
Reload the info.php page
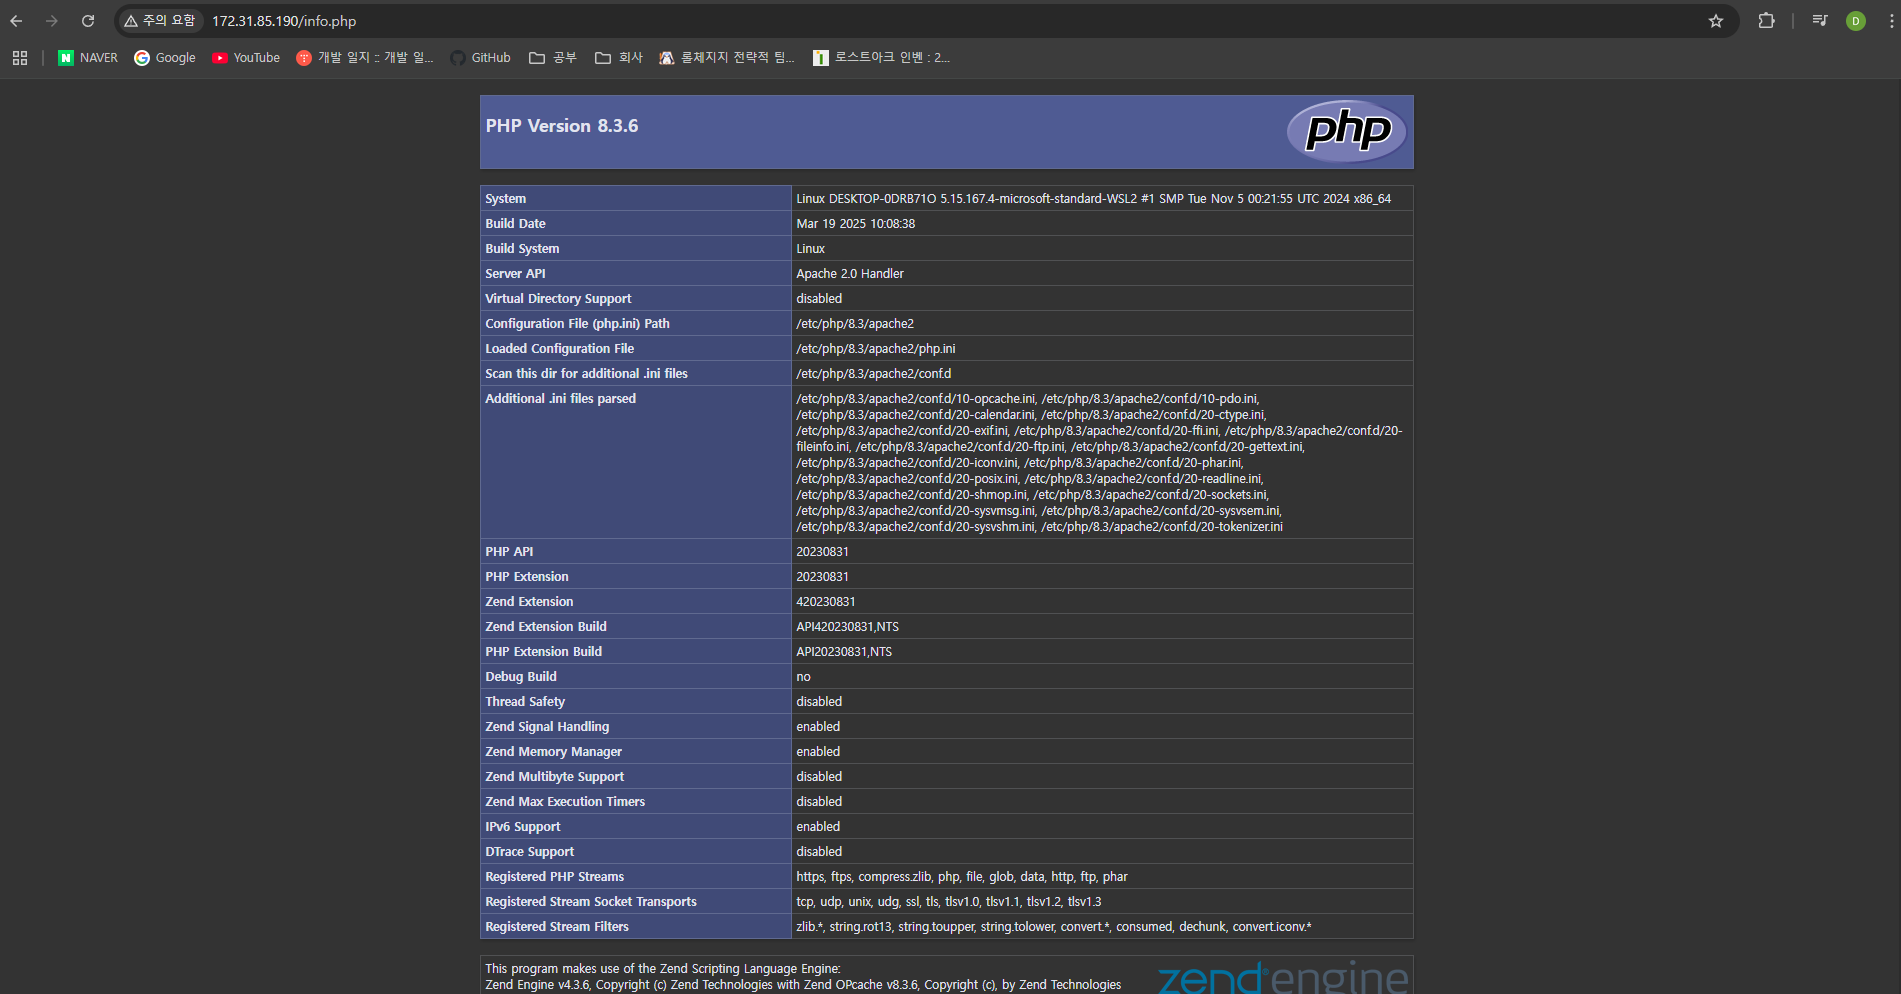pyautogui.click(x=88, y=21)
